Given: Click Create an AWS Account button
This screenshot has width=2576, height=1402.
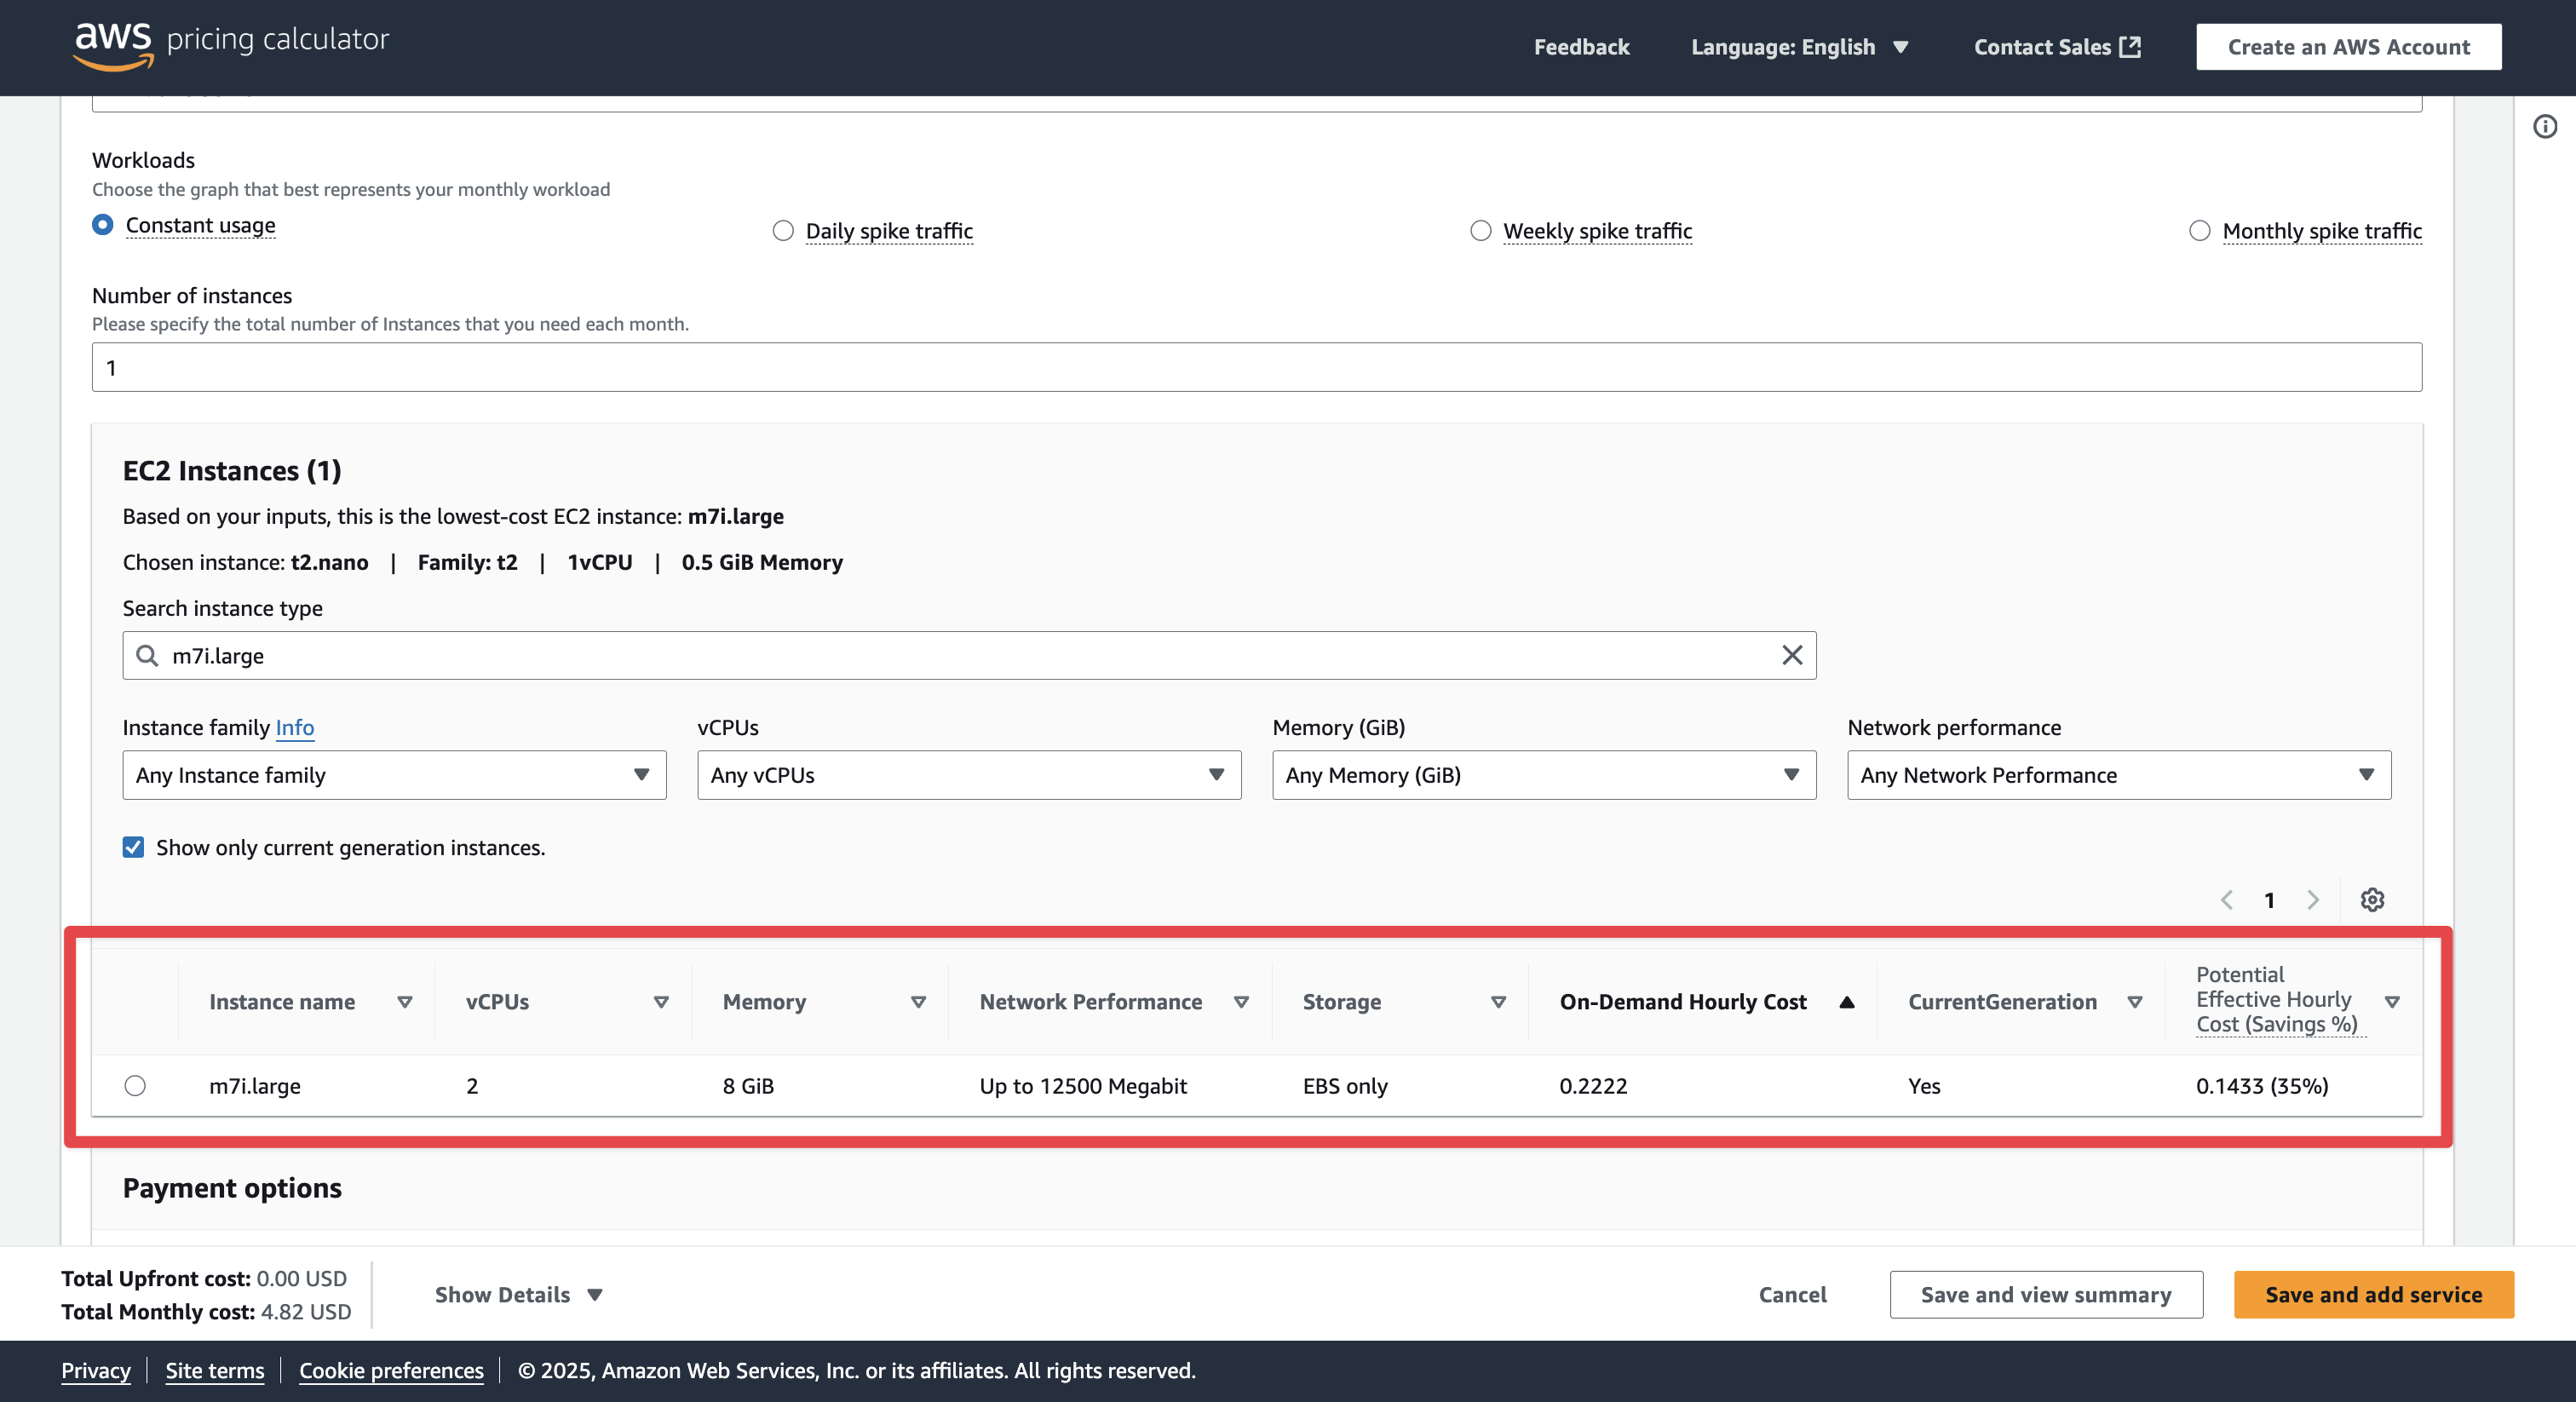Looking at the screenshot, I should [x=2348, y=47].
